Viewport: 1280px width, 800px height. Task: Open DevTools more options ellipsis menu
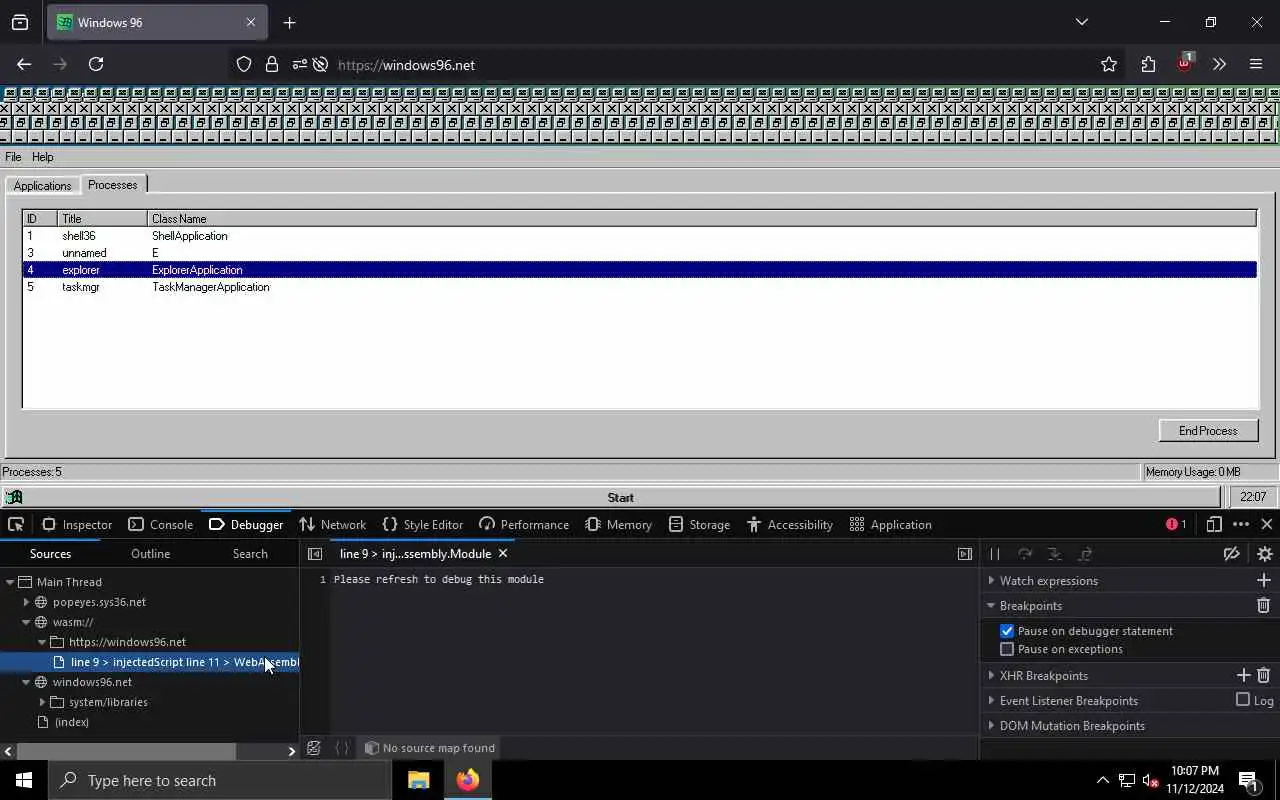tap(1241, 524)
